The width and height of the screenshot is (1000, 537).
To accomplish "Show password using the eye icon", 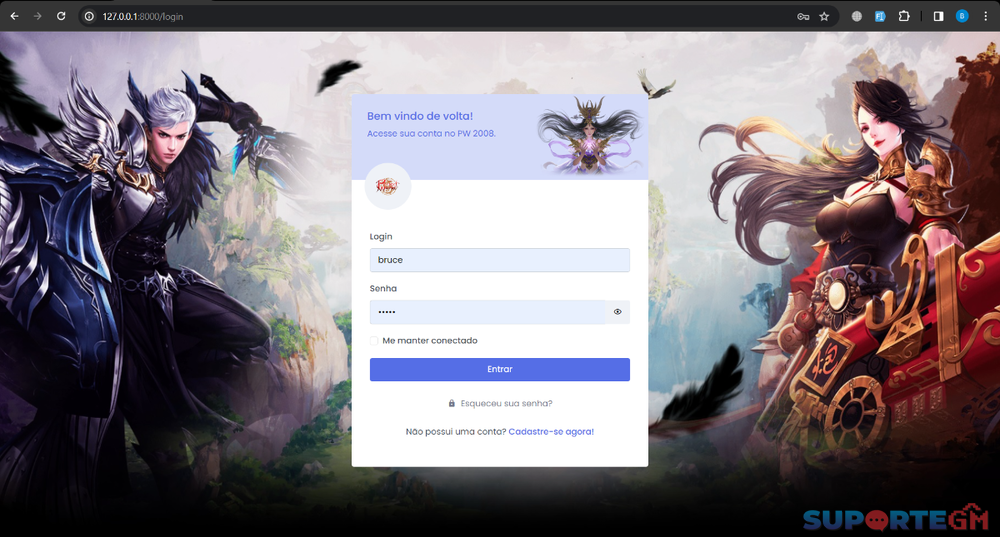I will pos(618,312).
